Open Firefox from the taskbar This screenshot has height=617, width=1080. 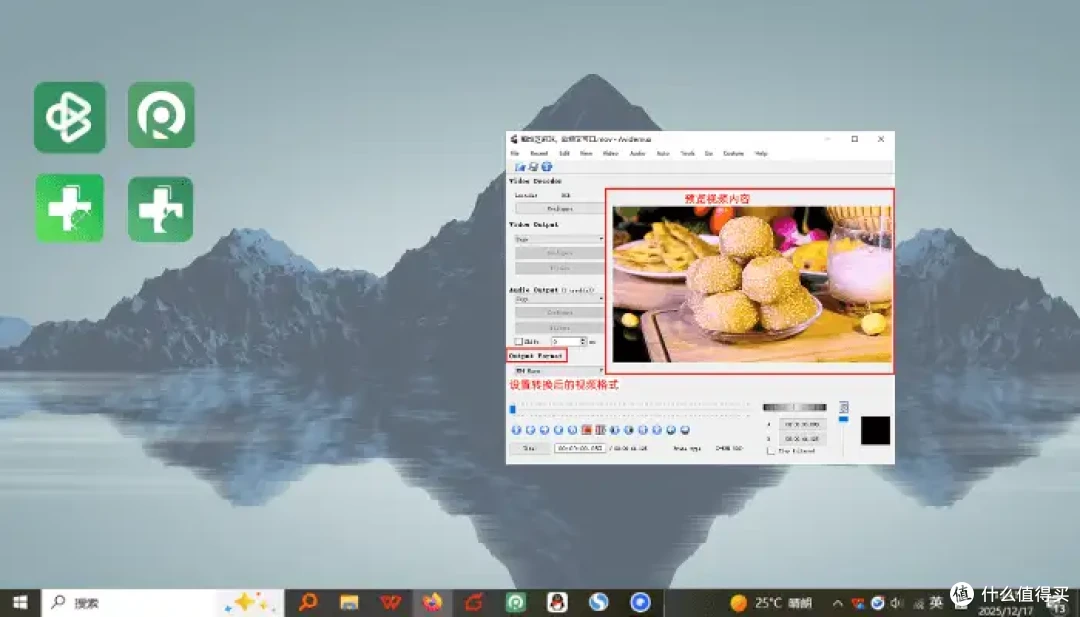point(433,603)
